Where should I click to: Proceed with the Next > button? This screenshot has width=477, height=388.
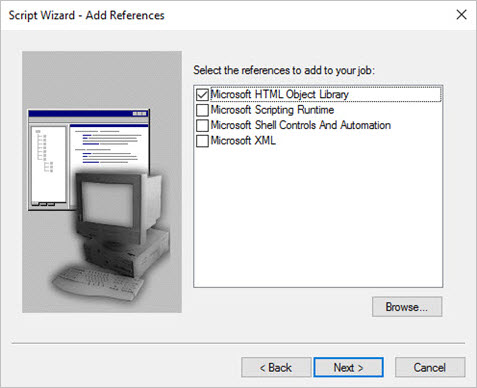[x=348, y=367]
